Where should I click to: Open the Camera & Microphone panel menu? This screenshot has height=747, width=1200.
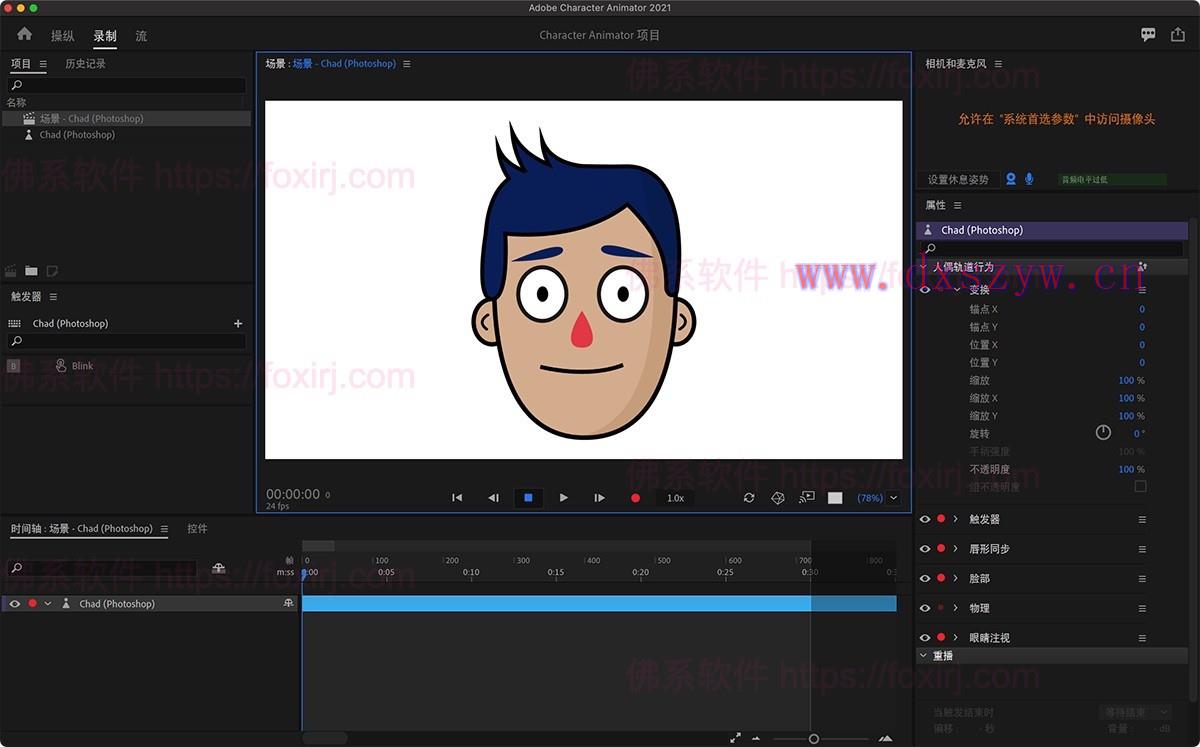(x=998, y=64)
